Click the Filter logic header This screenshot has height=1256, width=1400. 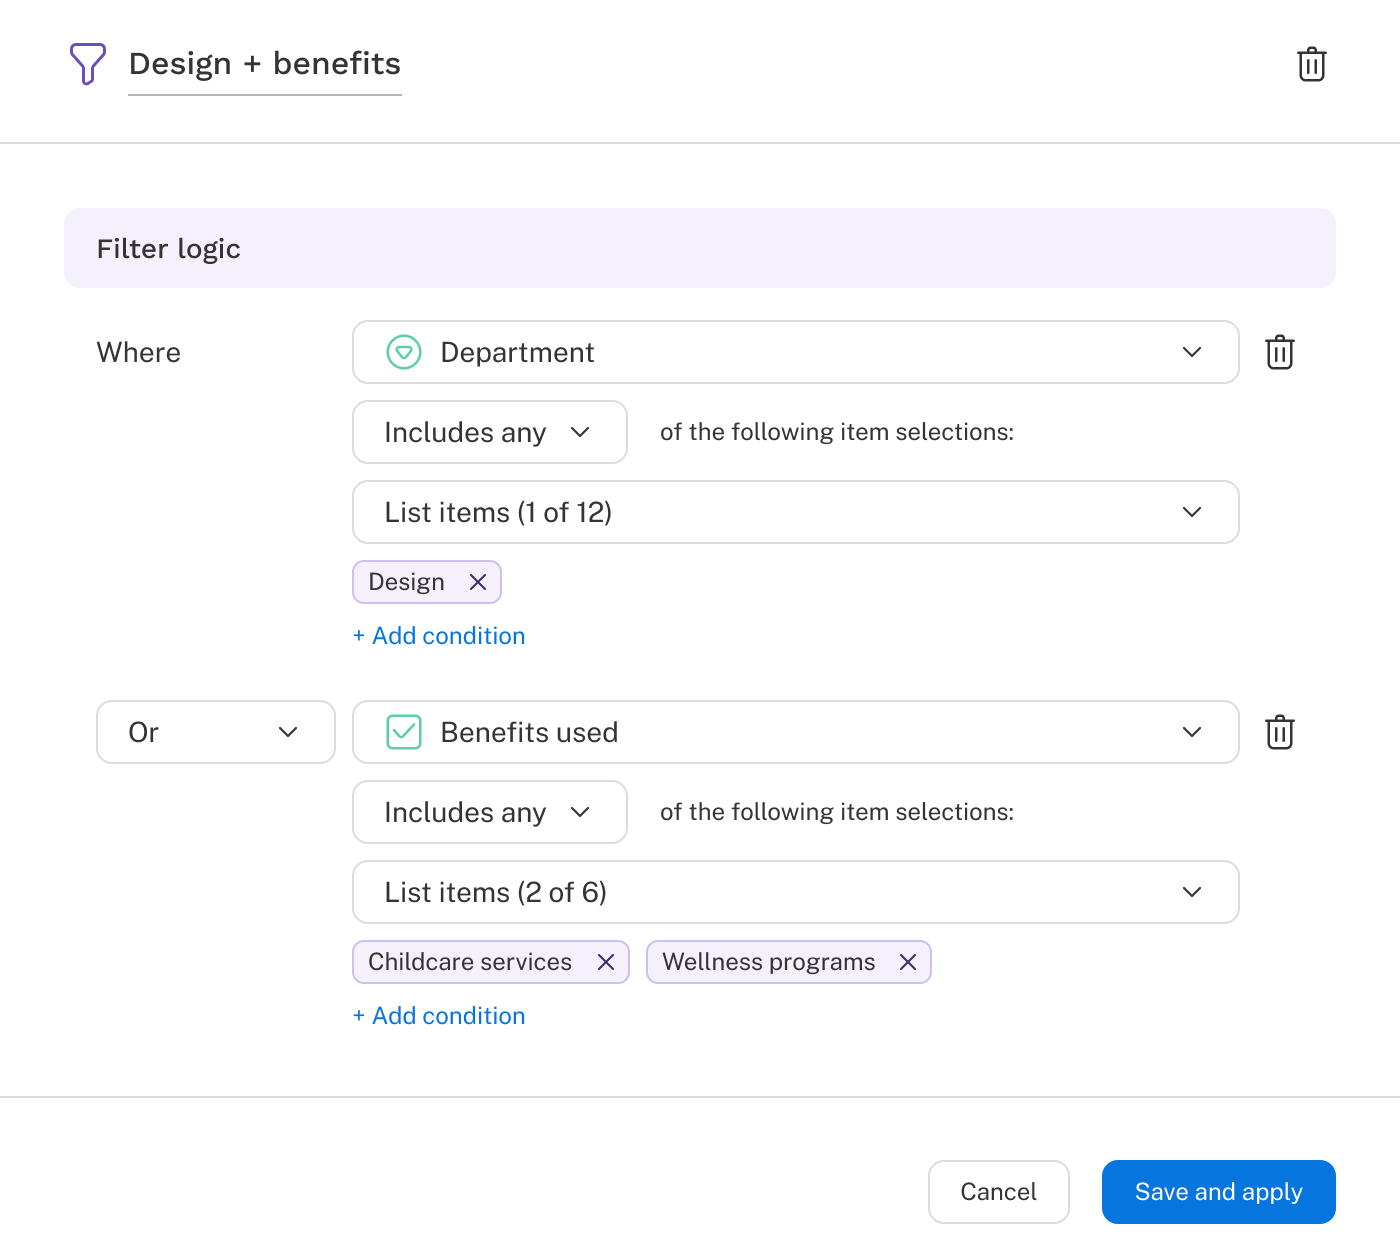click(700, 248)
